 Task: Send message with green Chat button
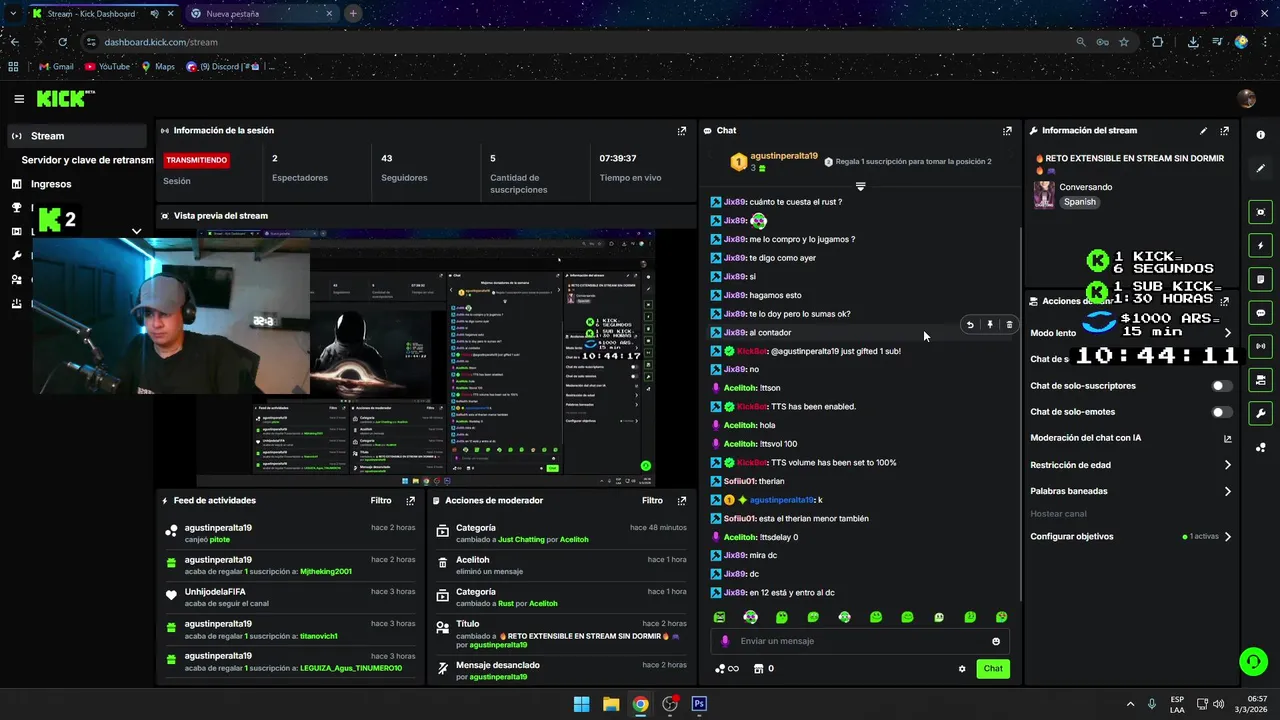(993, 669)
